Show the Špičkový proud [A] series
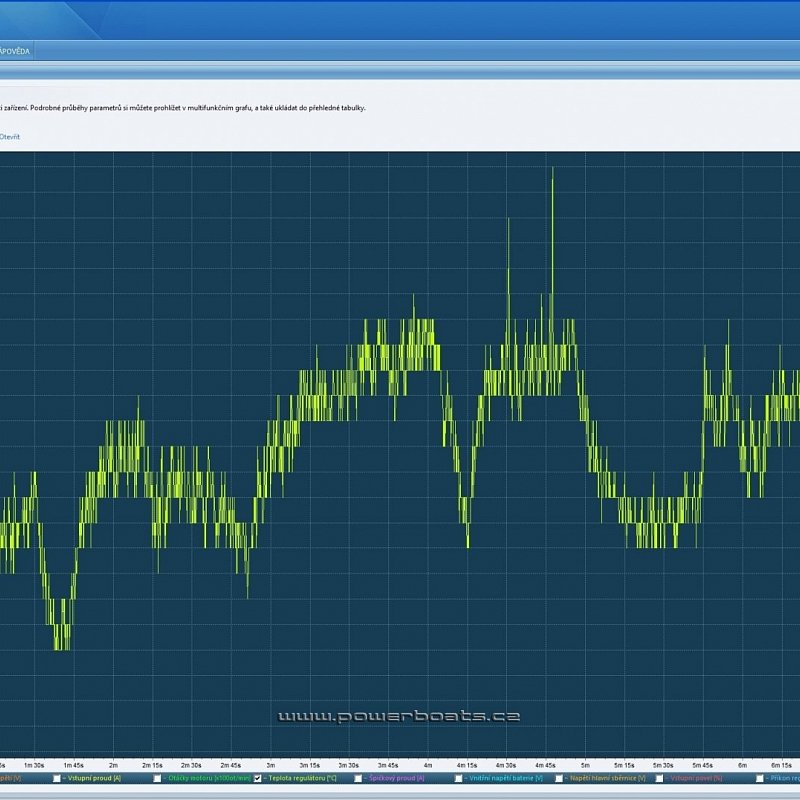 (358, 778)
